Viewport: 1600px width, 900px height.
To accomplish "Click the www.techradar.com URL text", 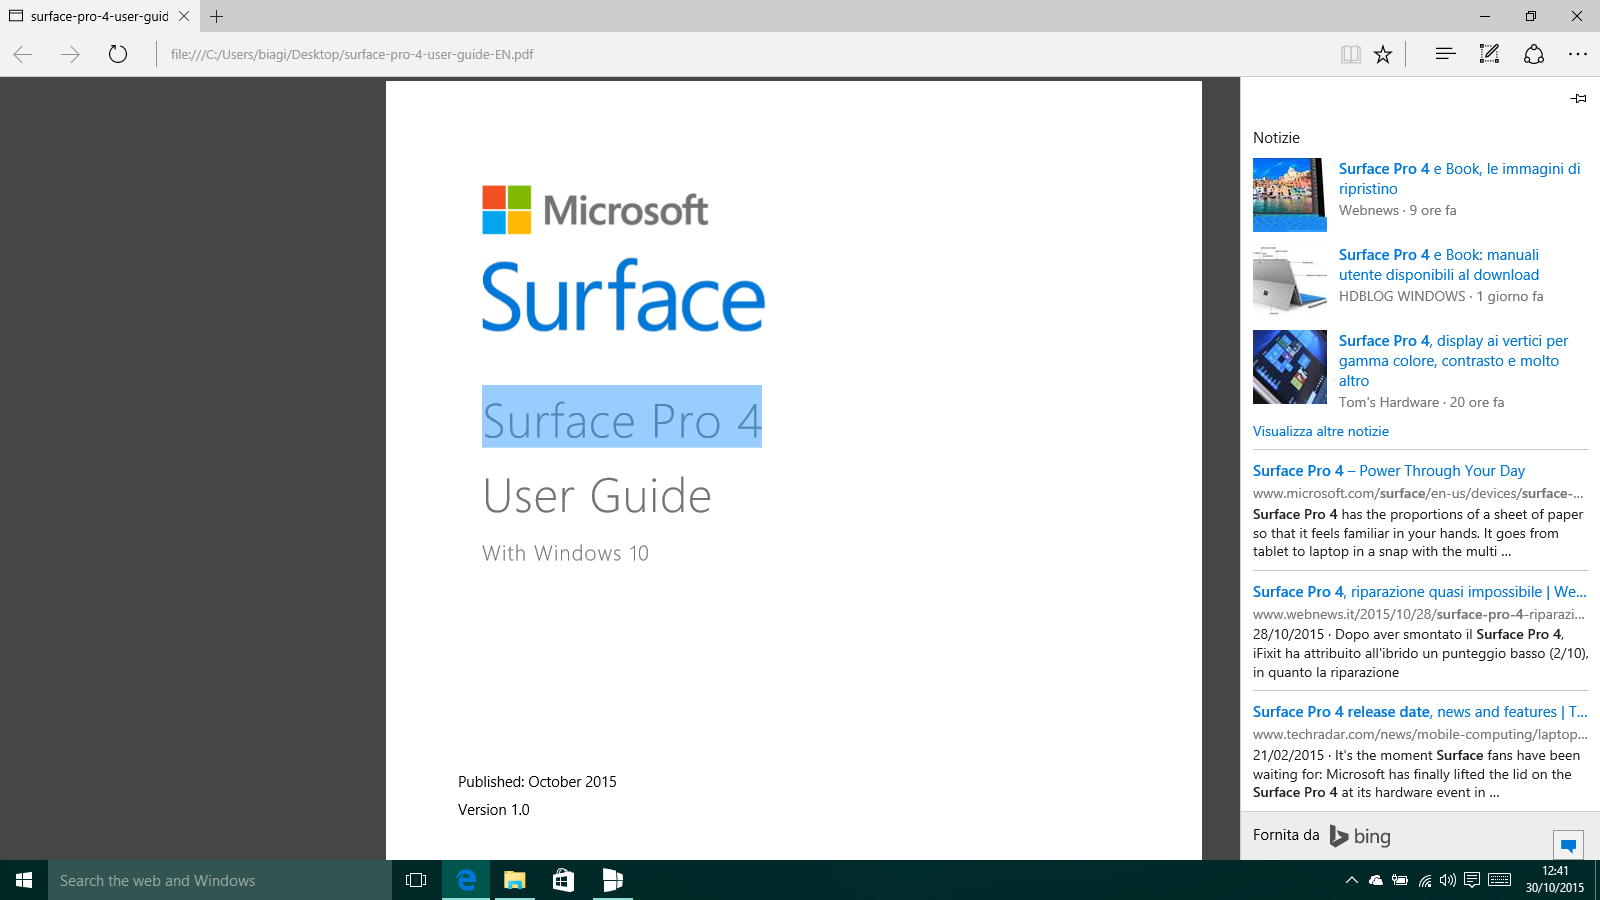I will [x=1420, y=734].
